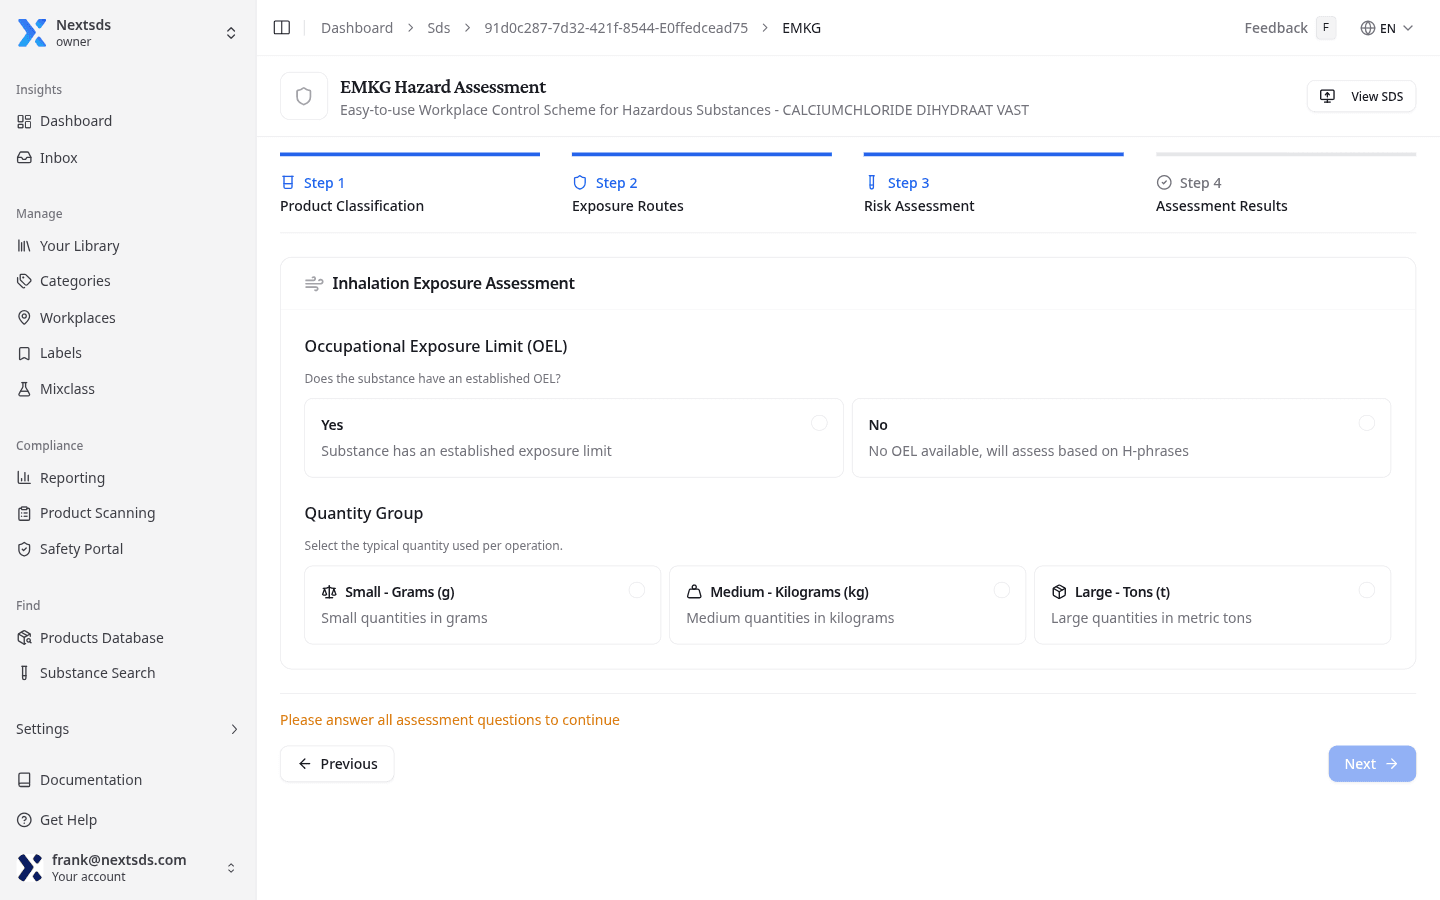The image size is (1440, 900).
Task: Click the globe language icon
Action: click(x=1367, y=28)
